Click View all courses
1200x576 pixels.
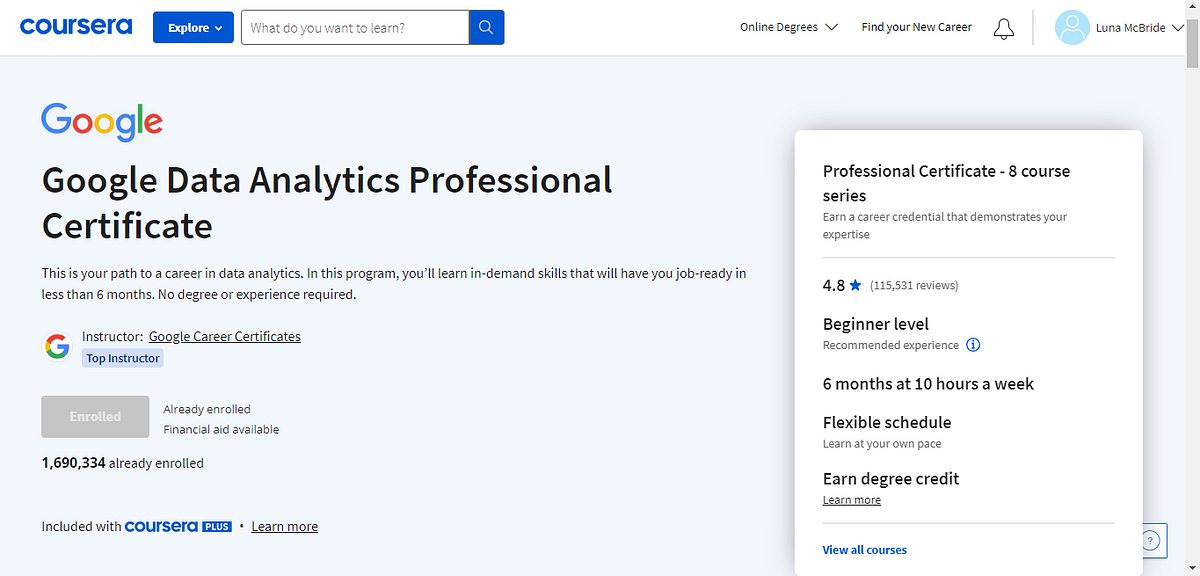tap(864, 549)
